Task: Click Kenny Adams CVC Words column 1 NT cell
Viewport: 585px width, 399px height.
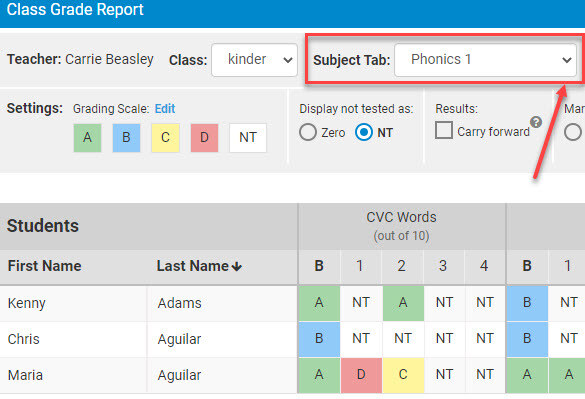Action: (361, 303)
